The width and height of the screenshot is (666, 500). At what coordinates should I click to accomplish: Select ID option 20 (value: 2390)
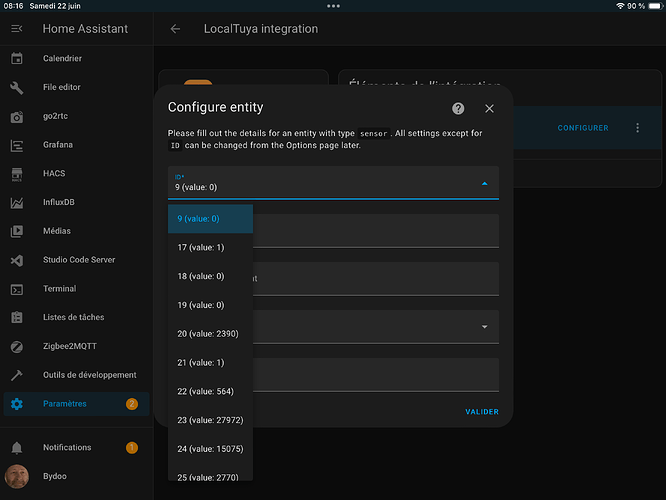210,334
